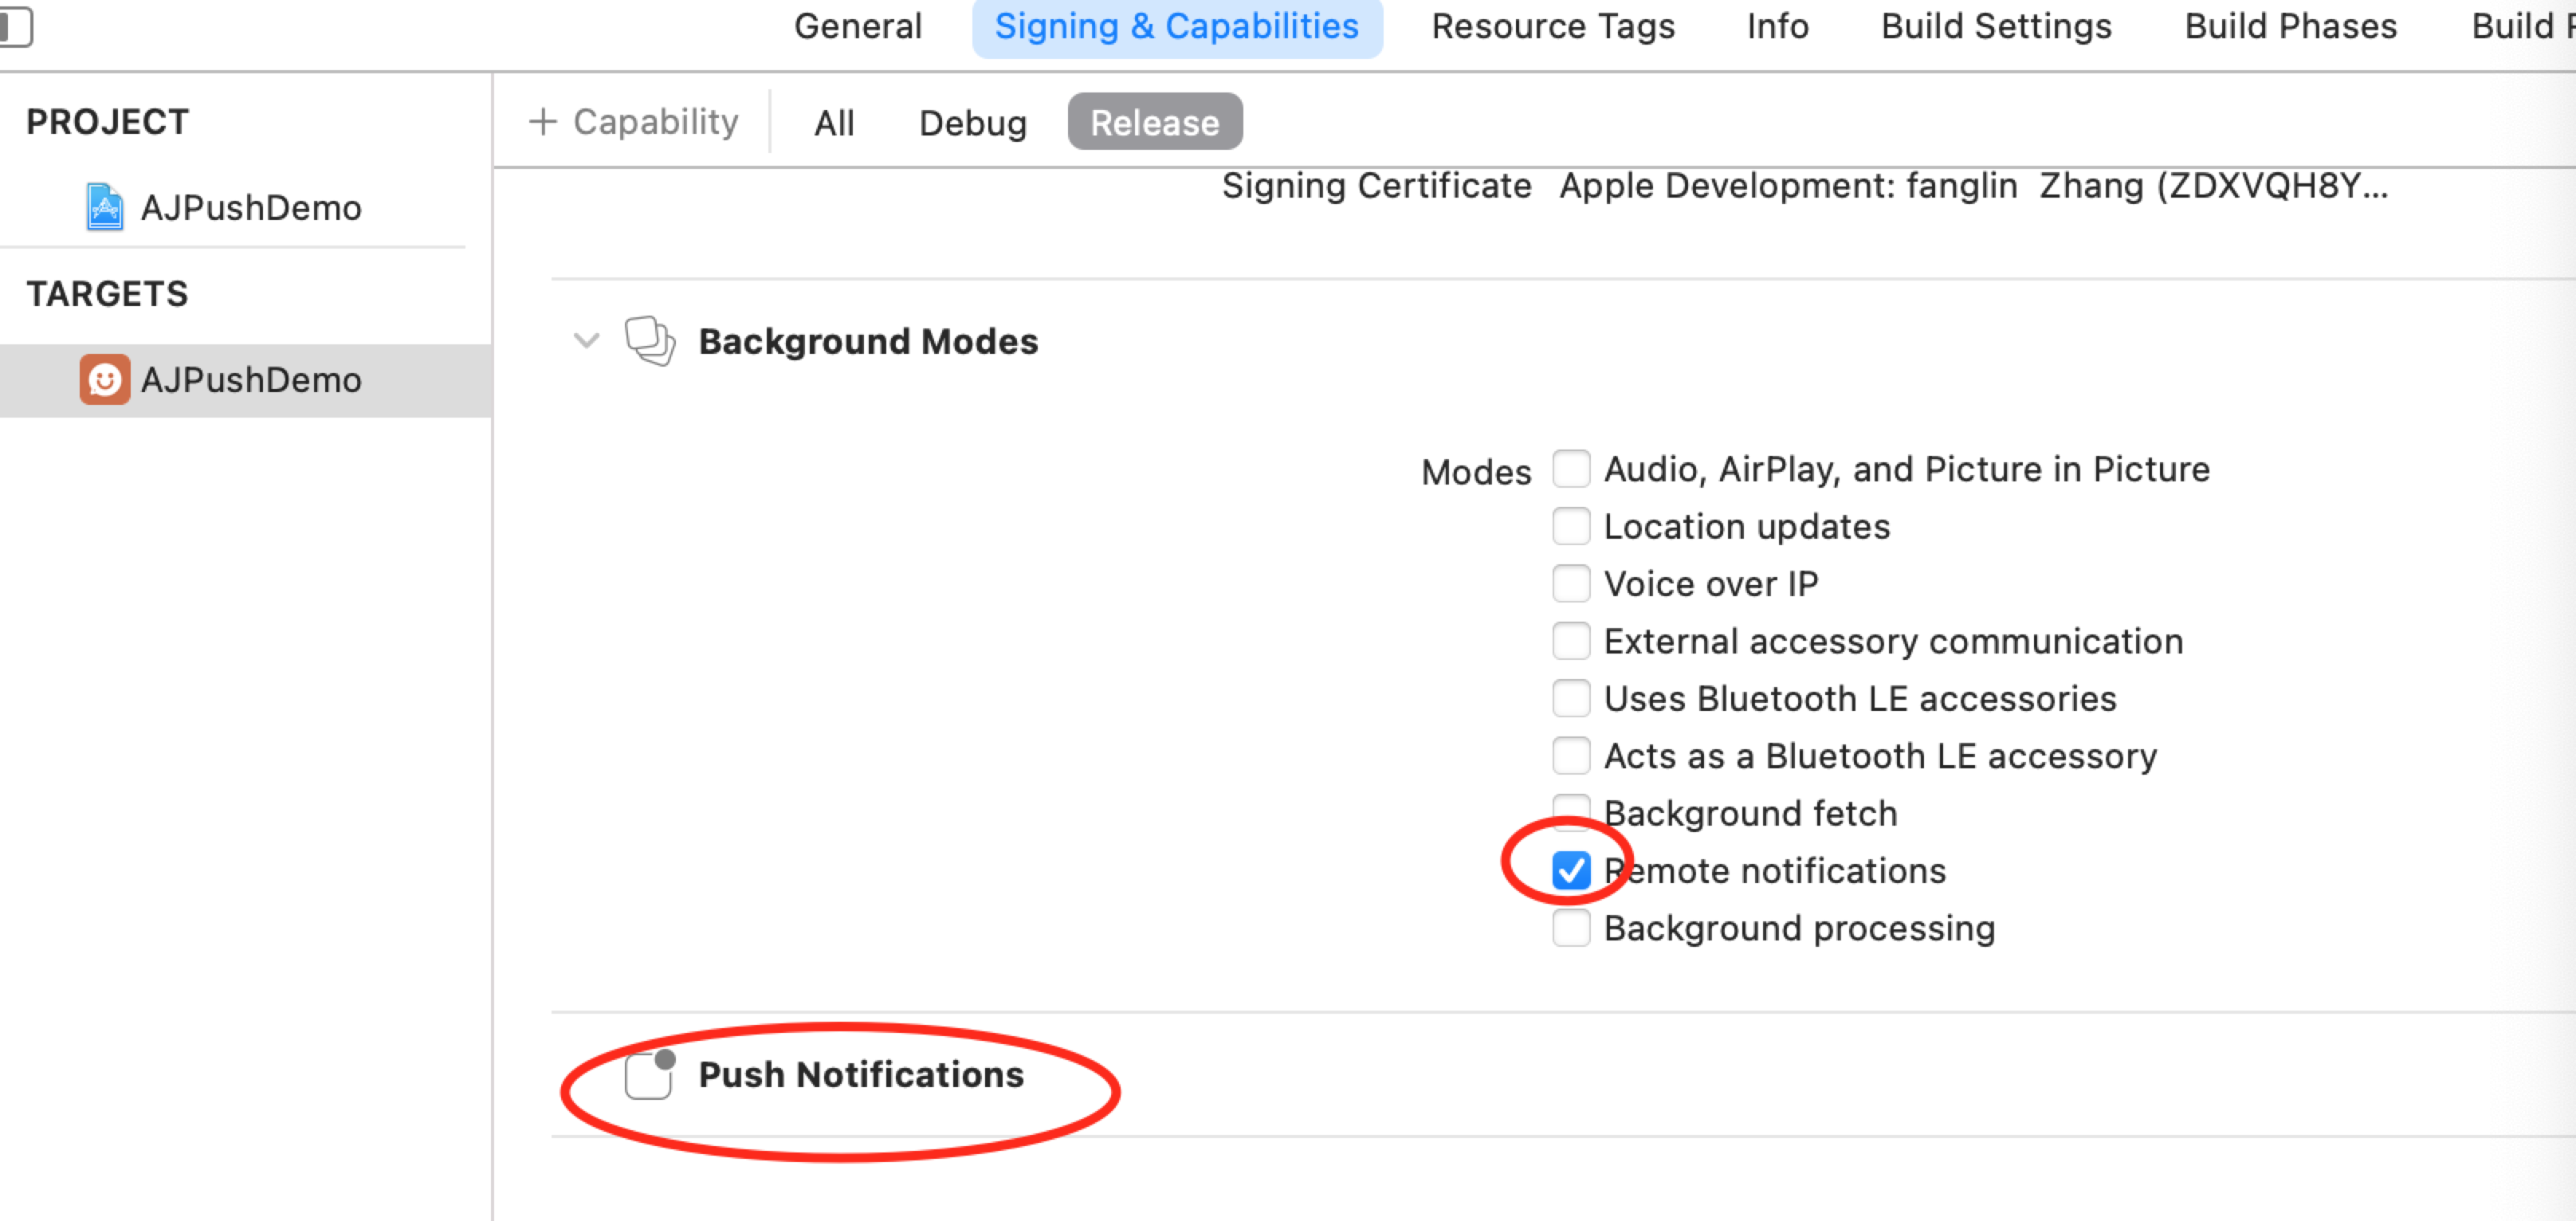2576x1221 pixels.
Task: Click the AJPushDemo target app icon
Action: coord(104,380)
